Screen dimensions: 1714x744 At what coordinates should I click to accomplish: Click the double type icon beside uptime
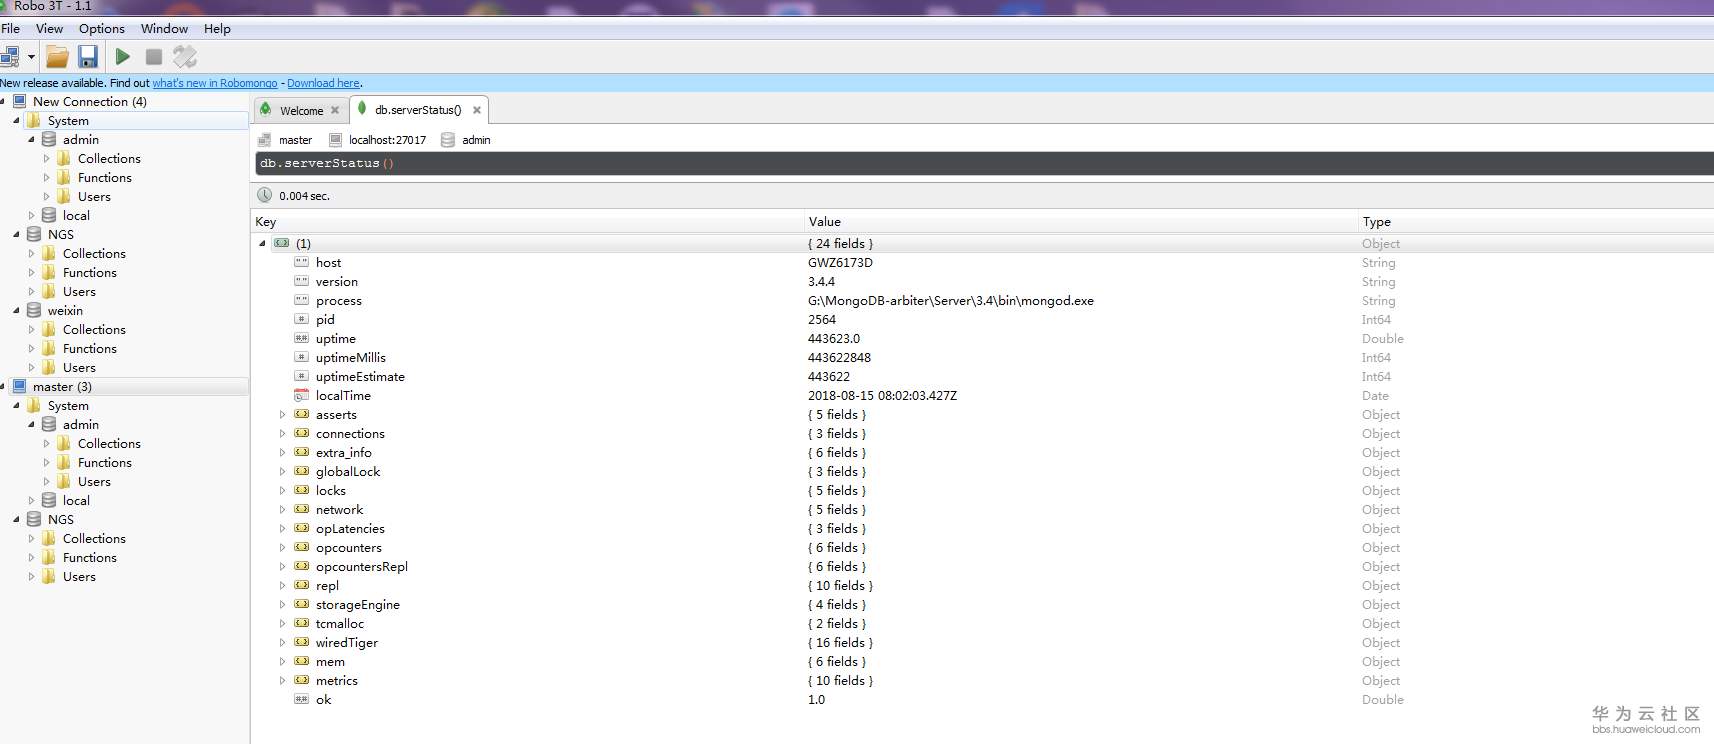tap(301, 338)
